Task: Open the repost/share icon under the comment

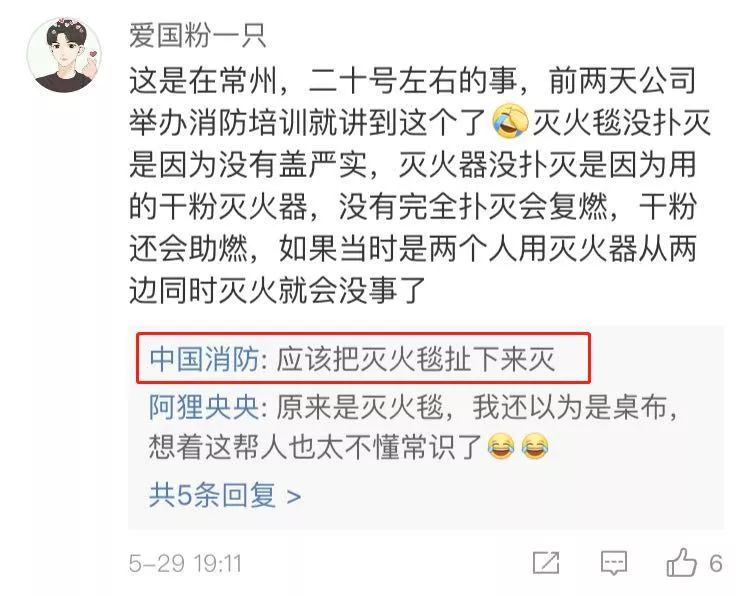Action: click(x=546, y=563)
